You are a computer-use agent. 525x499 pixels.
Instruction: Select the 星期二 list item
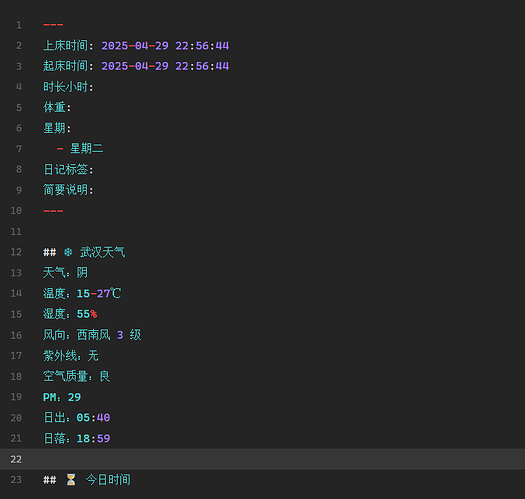pyautogui.click(x=86, y=149)
